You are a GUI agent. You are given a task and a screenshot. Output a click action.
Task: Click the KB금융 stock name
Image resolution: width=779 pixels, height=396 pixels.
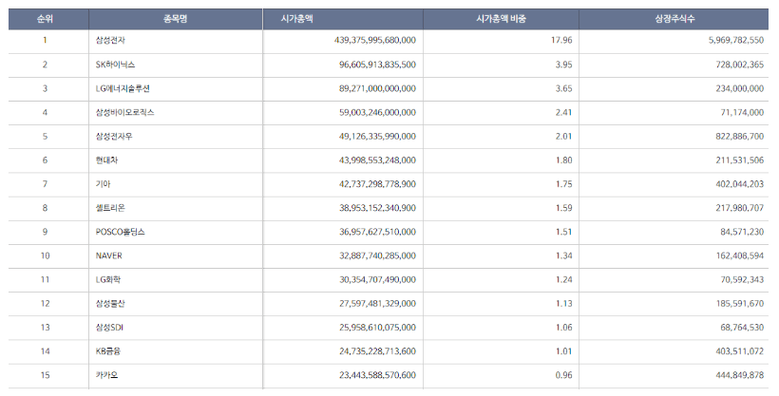108,351
